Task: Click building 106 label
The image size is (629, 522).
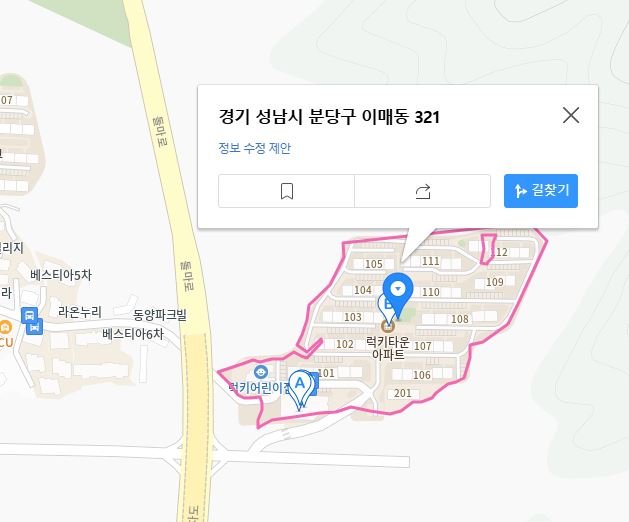Action: pos(422,375)
